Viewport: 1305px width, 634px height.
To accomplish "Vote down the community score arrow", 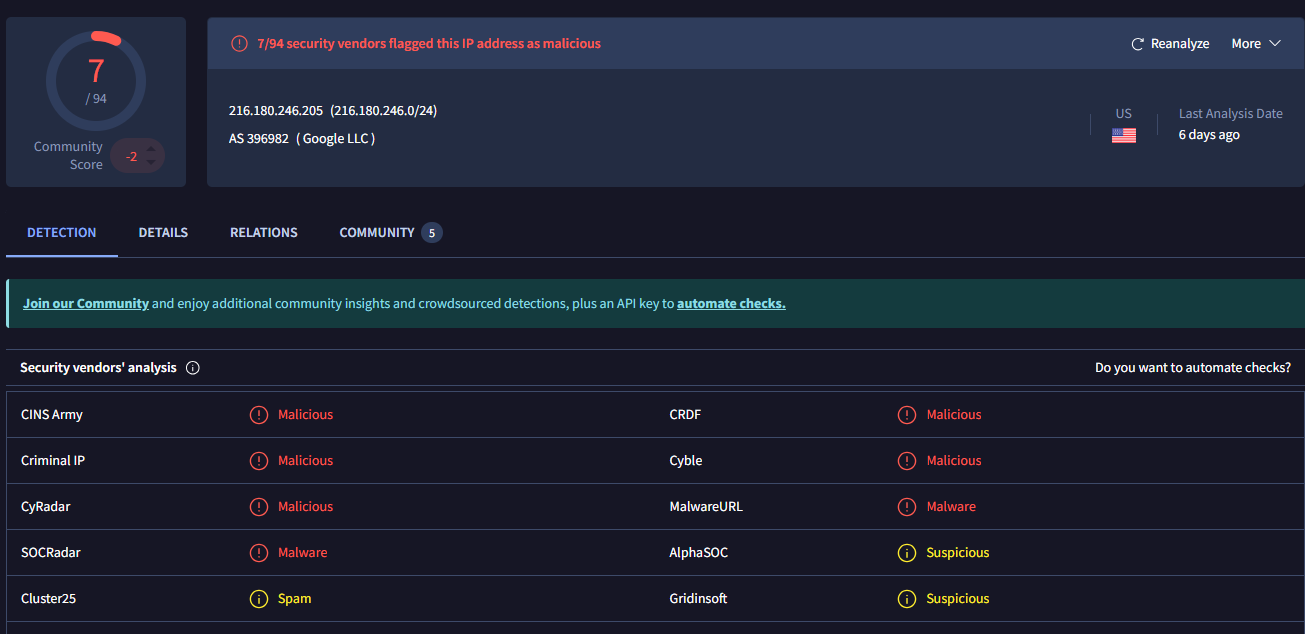I will click(x=151, y=162).
